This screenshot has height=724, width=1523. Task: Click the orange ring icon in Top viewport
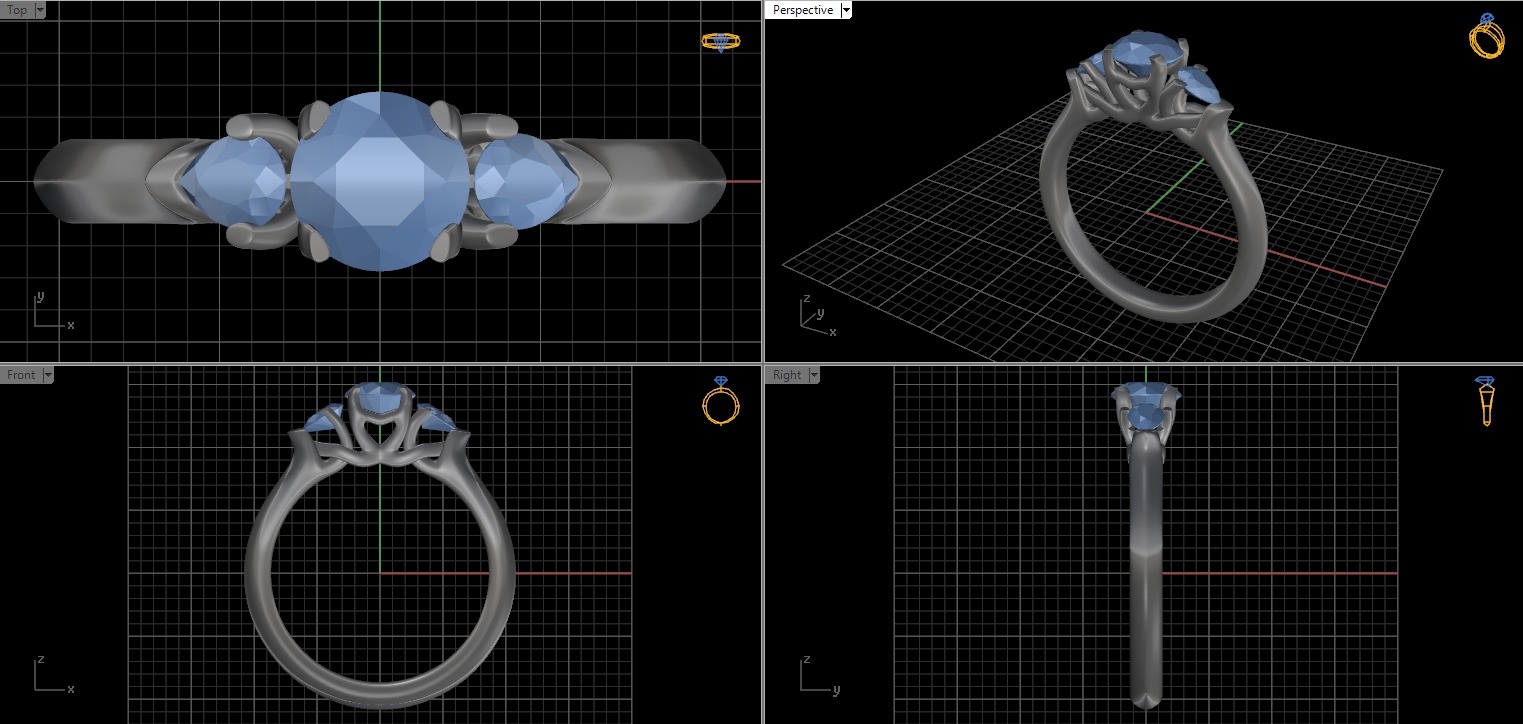point(721,42)
